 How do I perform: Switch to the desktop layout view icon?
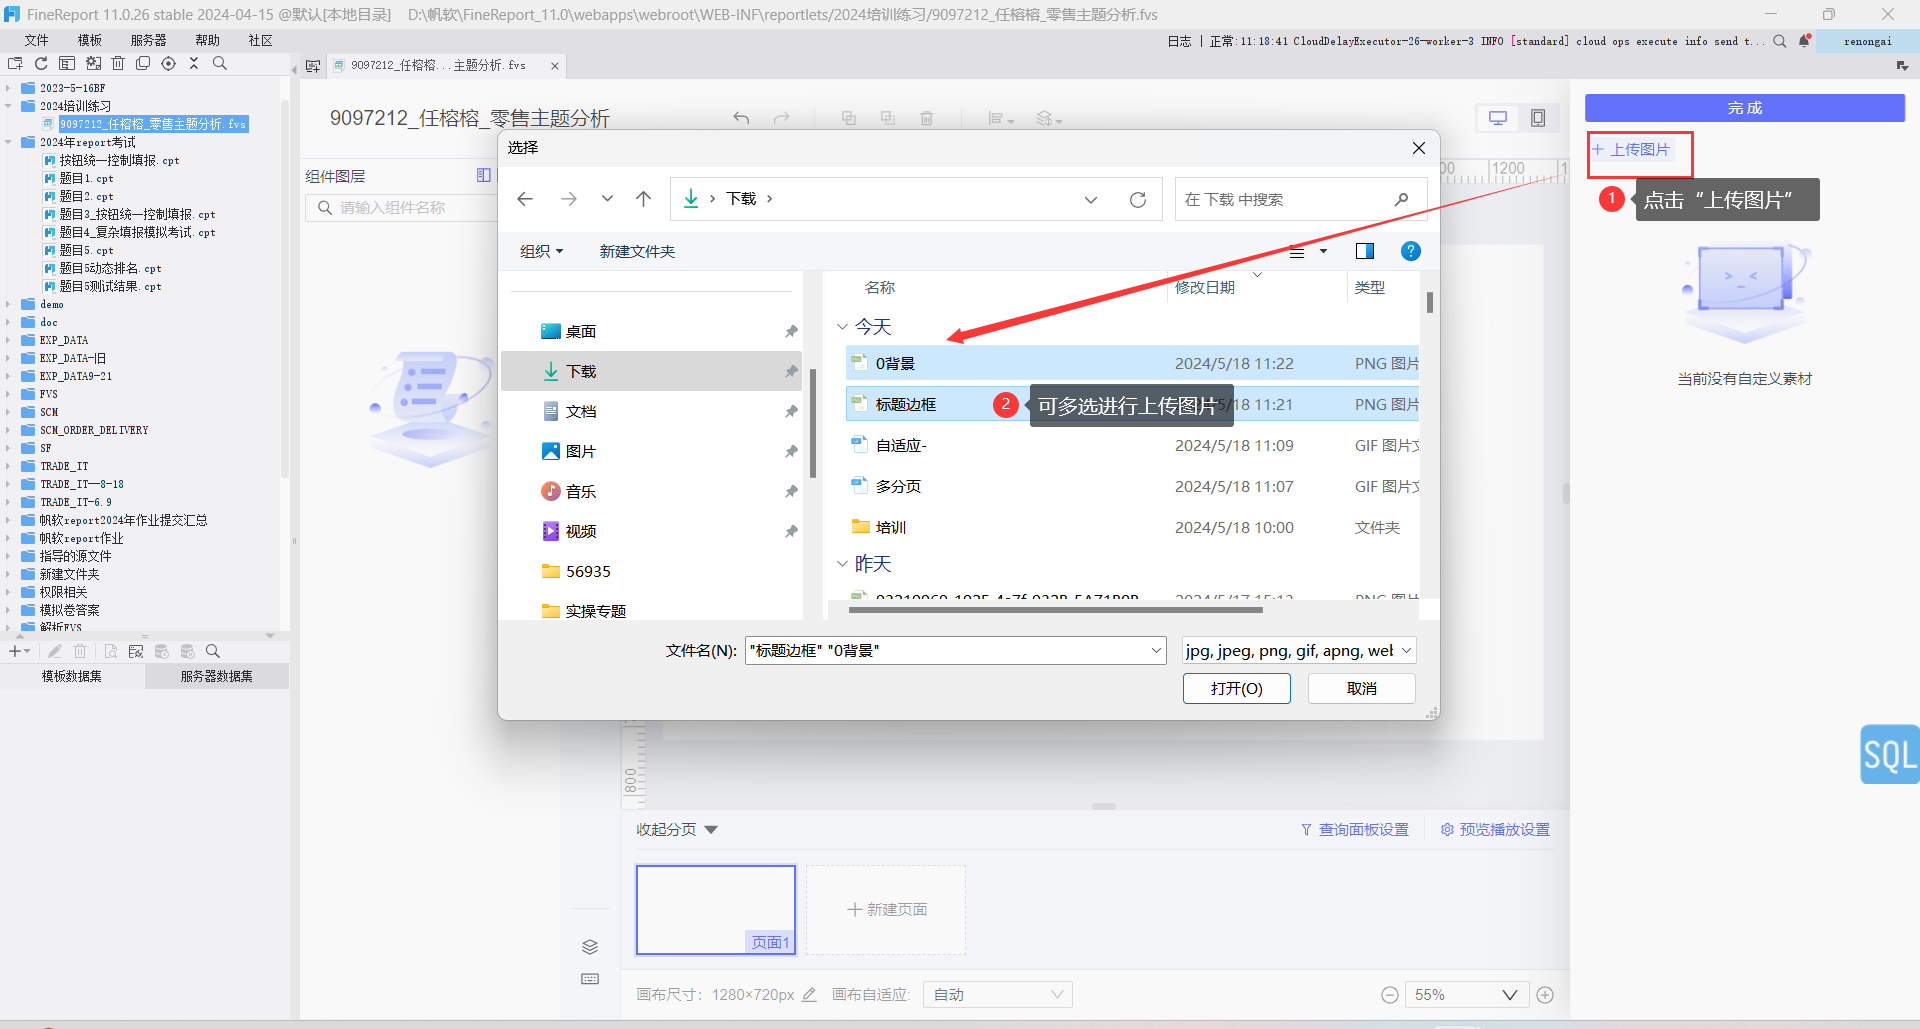click(x=1498, y=118)
